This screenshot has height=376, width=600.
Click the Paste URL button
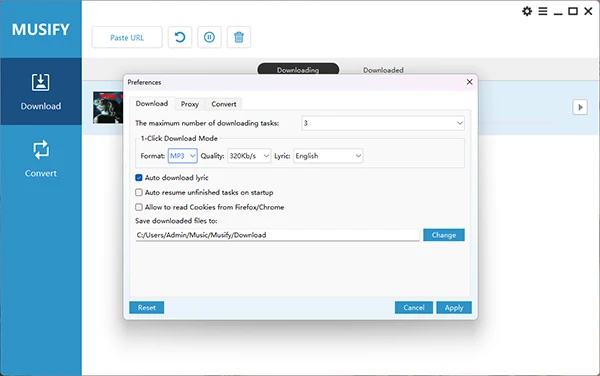pyautogui.click(x=127, y=37)
